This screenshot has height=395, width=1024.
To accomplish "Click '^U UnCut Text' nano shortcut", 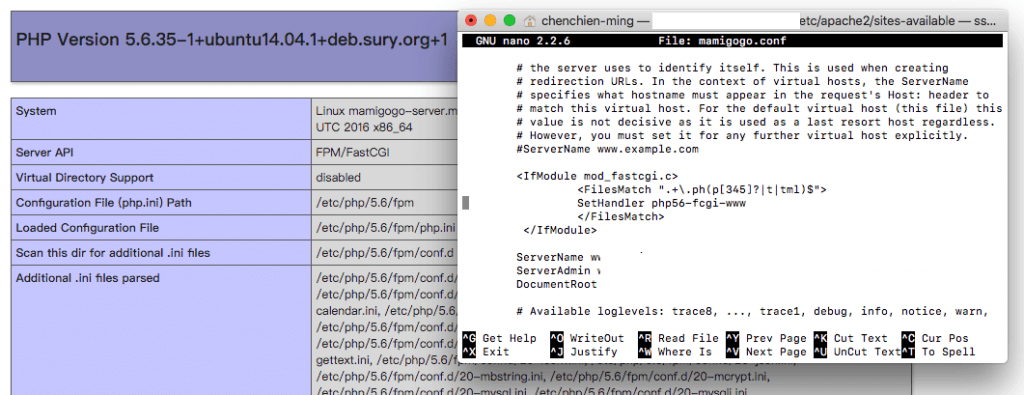I will (x=857, y=352).
